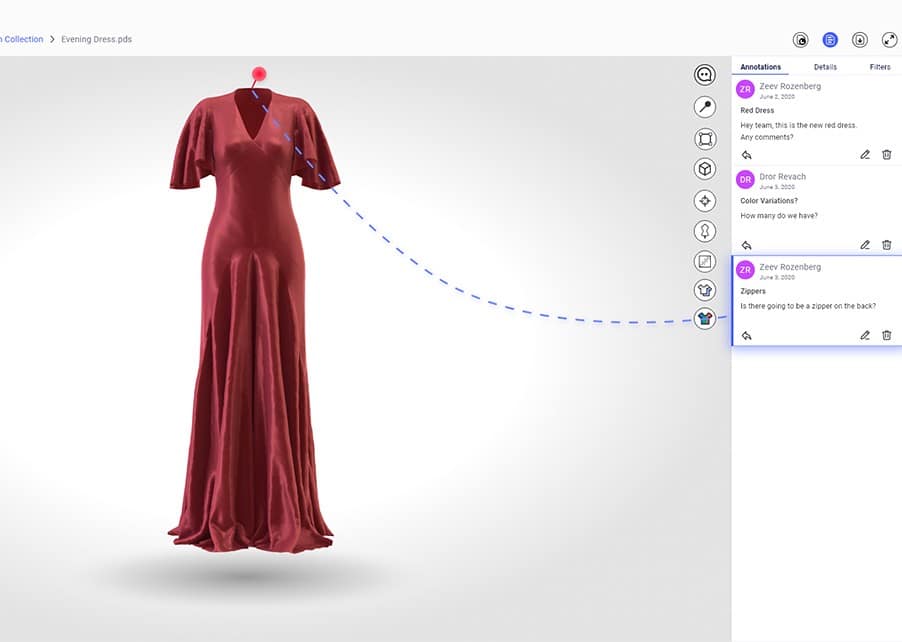Select the 3D cube view icon
Viewport: 902px width, 642px height.
(x=705, y=170)
